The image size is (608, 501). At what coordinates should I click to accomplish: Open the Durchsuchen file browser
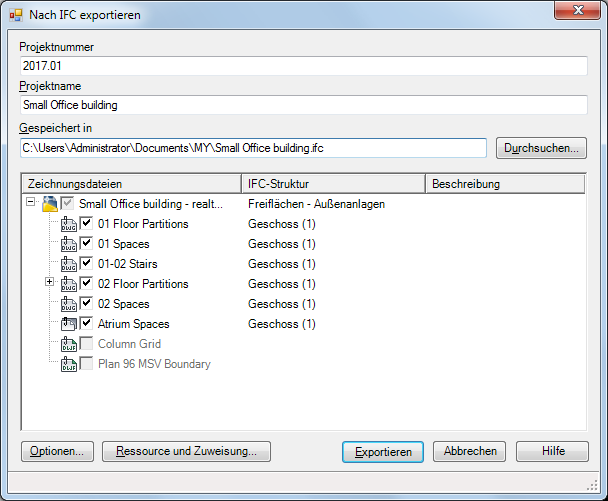[542, 148]
